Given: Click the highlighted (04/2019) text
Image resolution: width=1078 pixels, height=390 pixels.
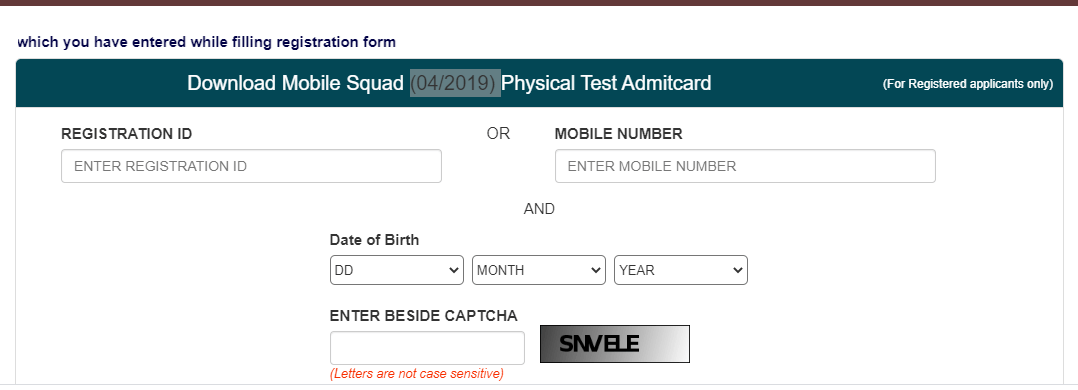Looking at the screenshot, I should (455, 83).
